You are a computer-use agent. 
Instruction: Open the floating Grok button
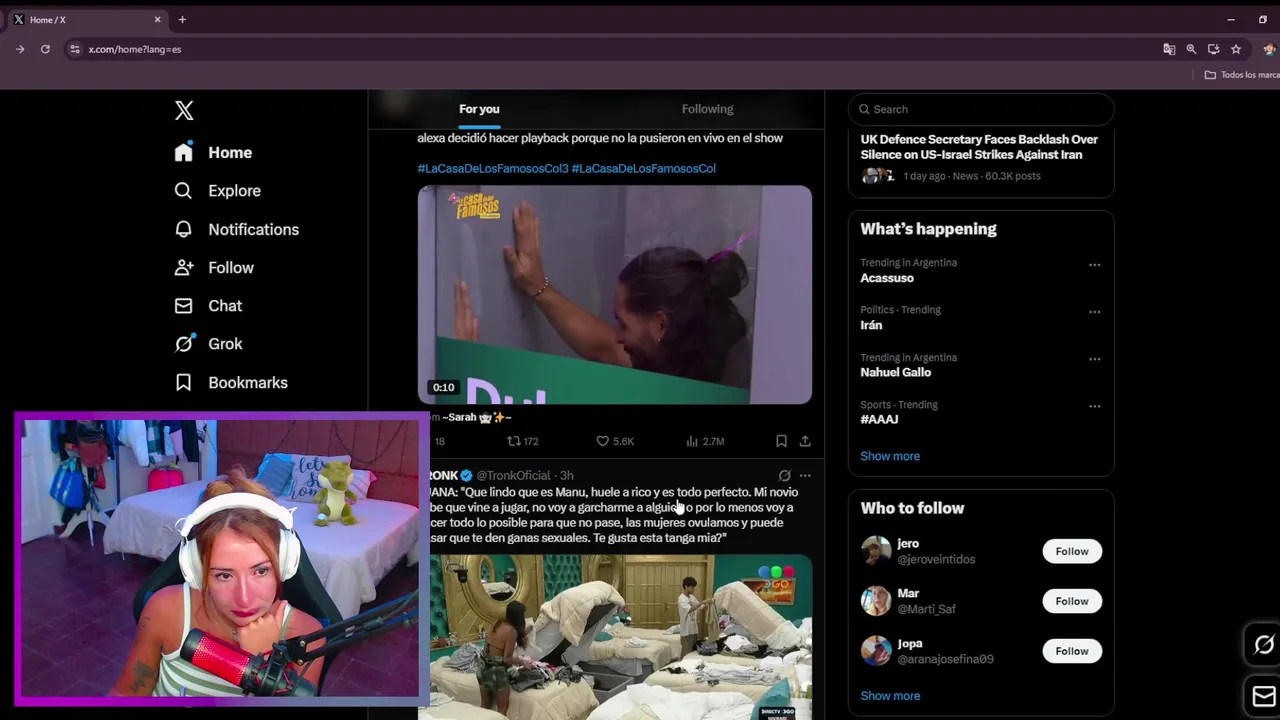pos(1264,645)
